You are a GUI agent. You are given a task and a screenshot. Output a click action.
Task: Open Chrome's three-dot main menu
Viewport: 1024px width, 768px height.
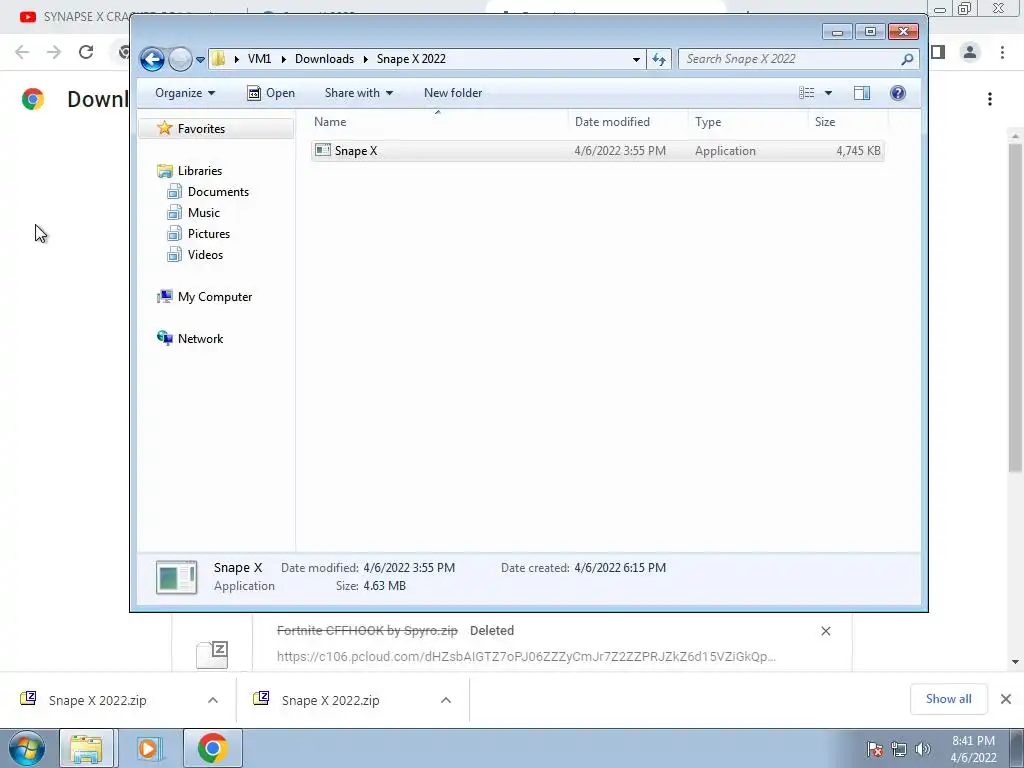(x=1002, y=52)
